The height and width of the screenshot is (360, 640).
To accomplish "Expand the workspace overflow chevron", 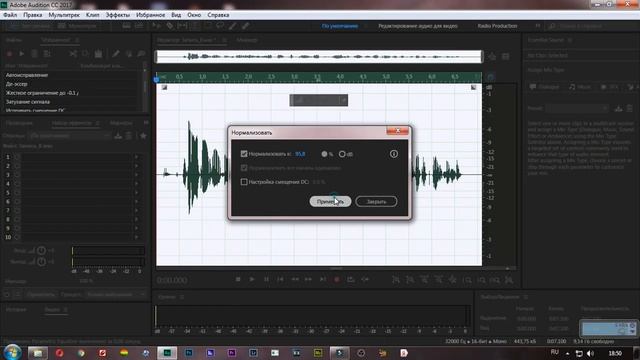I will pyautogui.click(x=538, y=26).
